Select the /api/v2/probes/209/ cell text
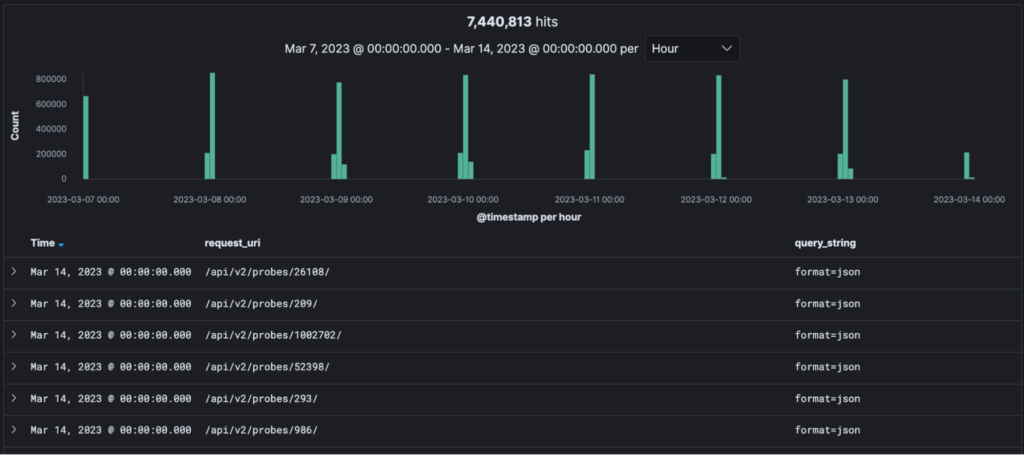Viewport: 1024px width, 455px height. pyautogui.click(x=261, y=304)
